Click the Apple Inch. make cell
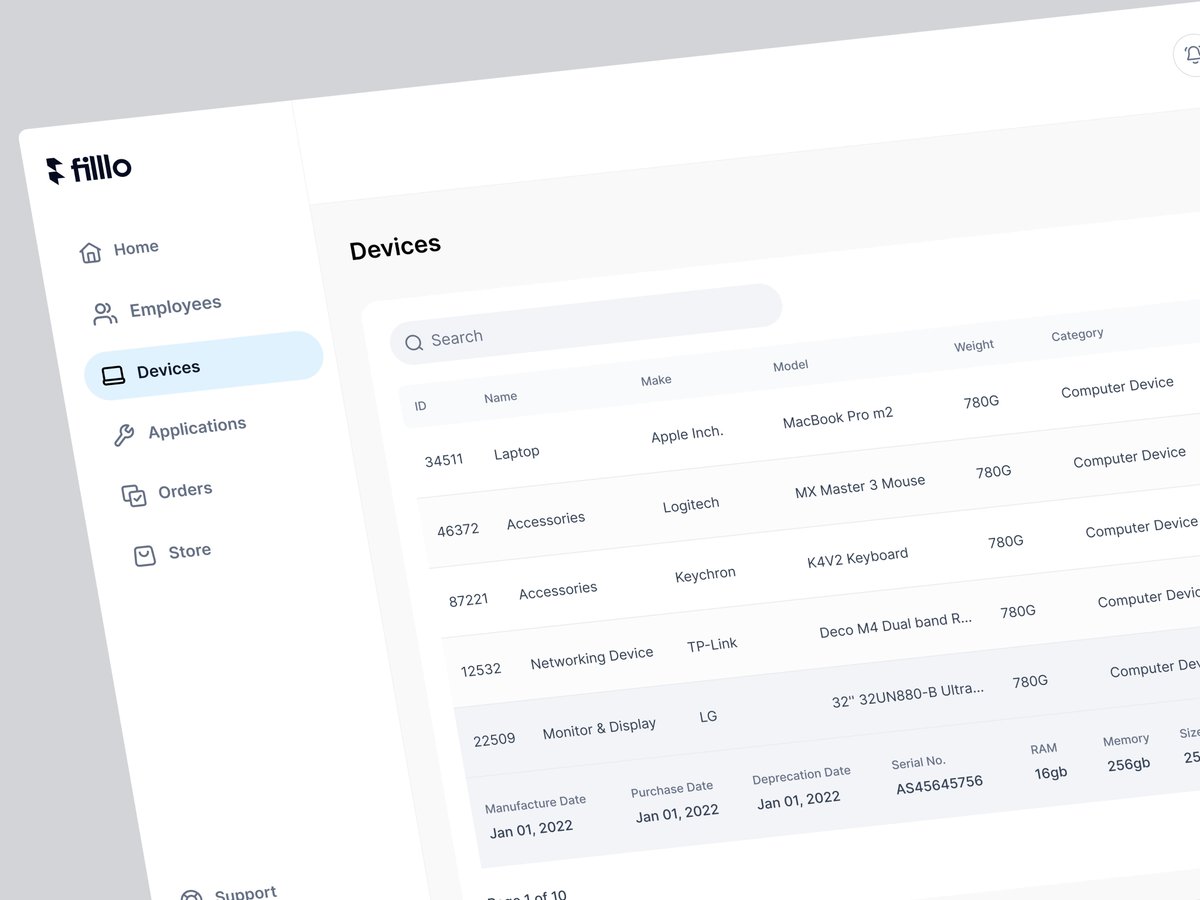The image size is (1200, 900). (x=687, y=435)
